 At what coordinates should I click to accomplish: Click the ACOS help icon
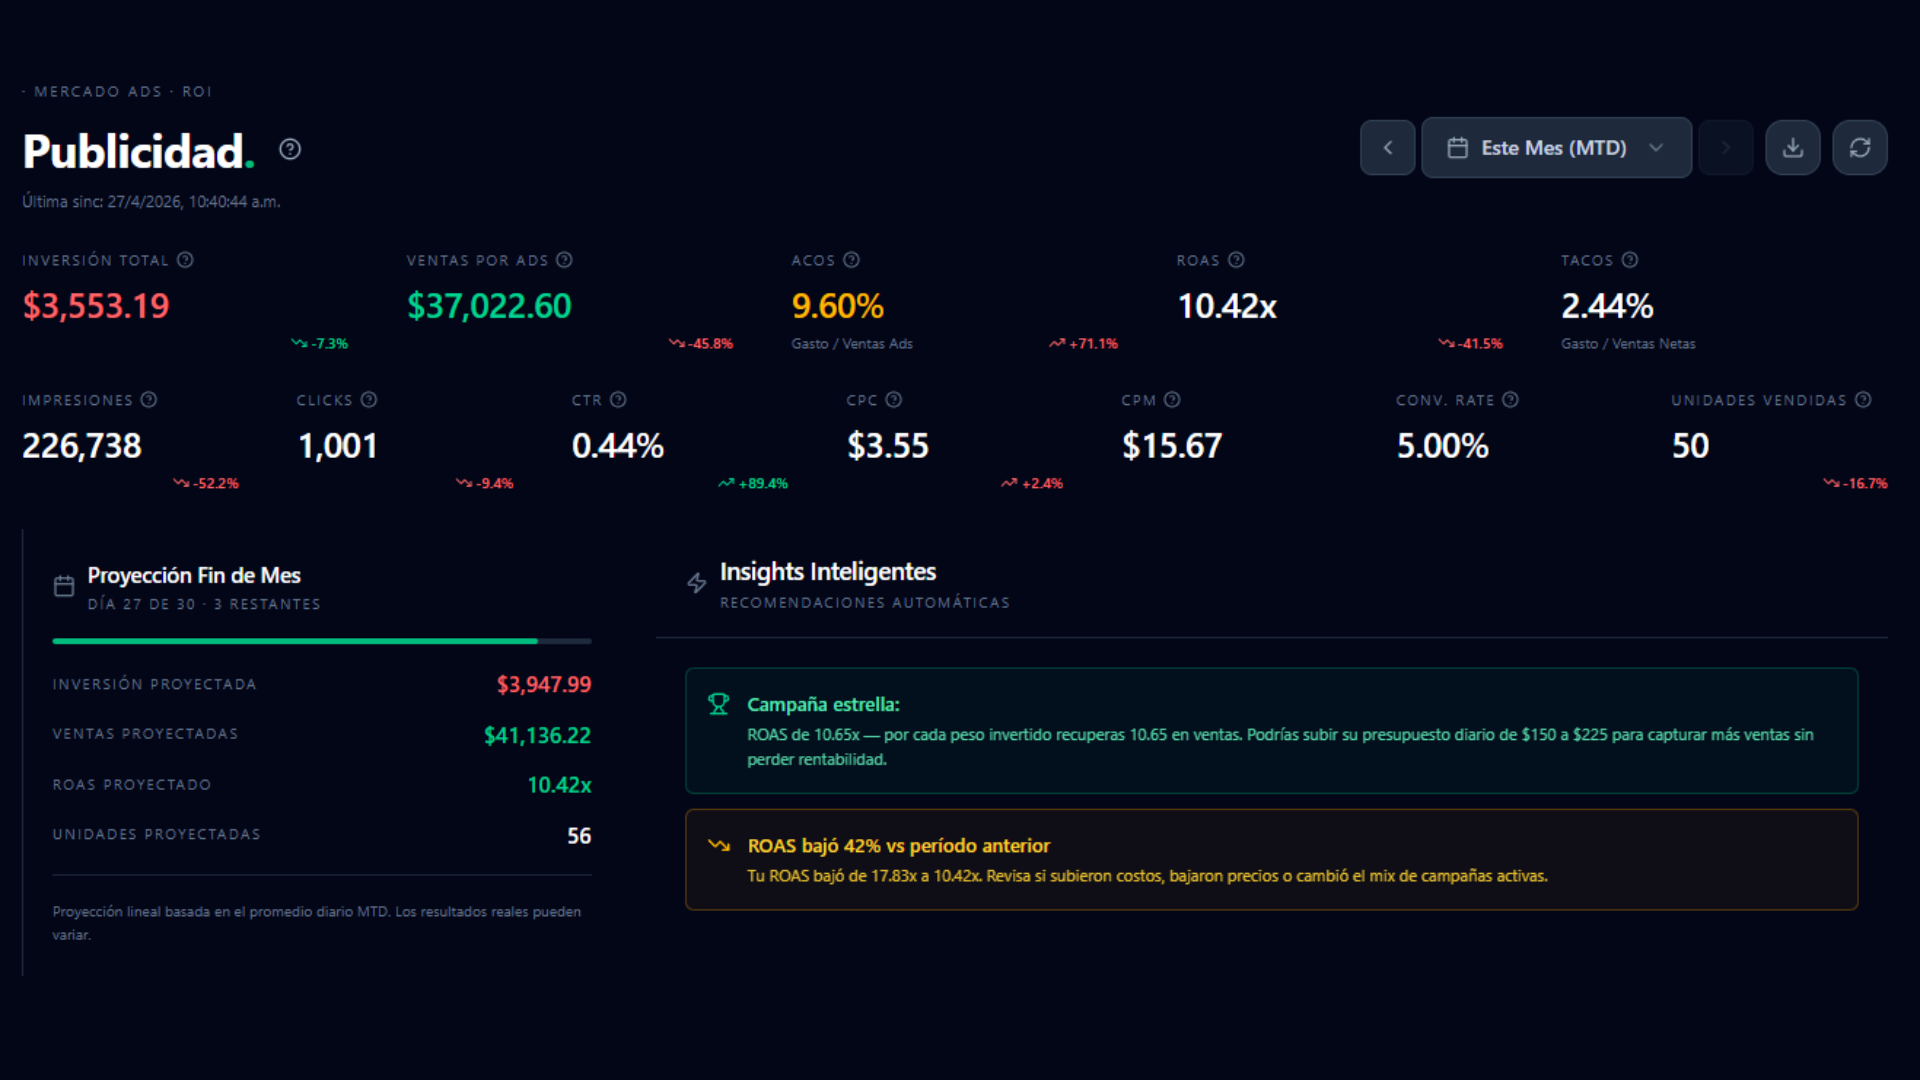[x=851, y=260]
